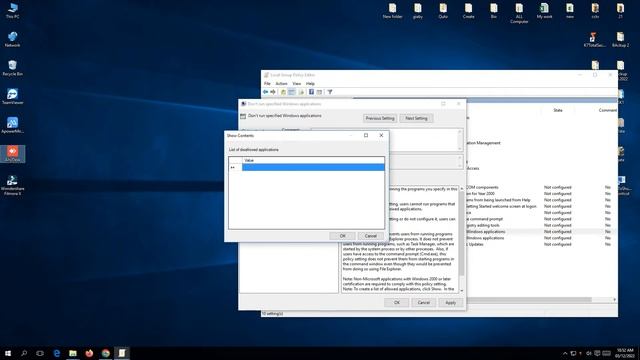Click the Help book icon in the editor toolbar

(311, 92)
